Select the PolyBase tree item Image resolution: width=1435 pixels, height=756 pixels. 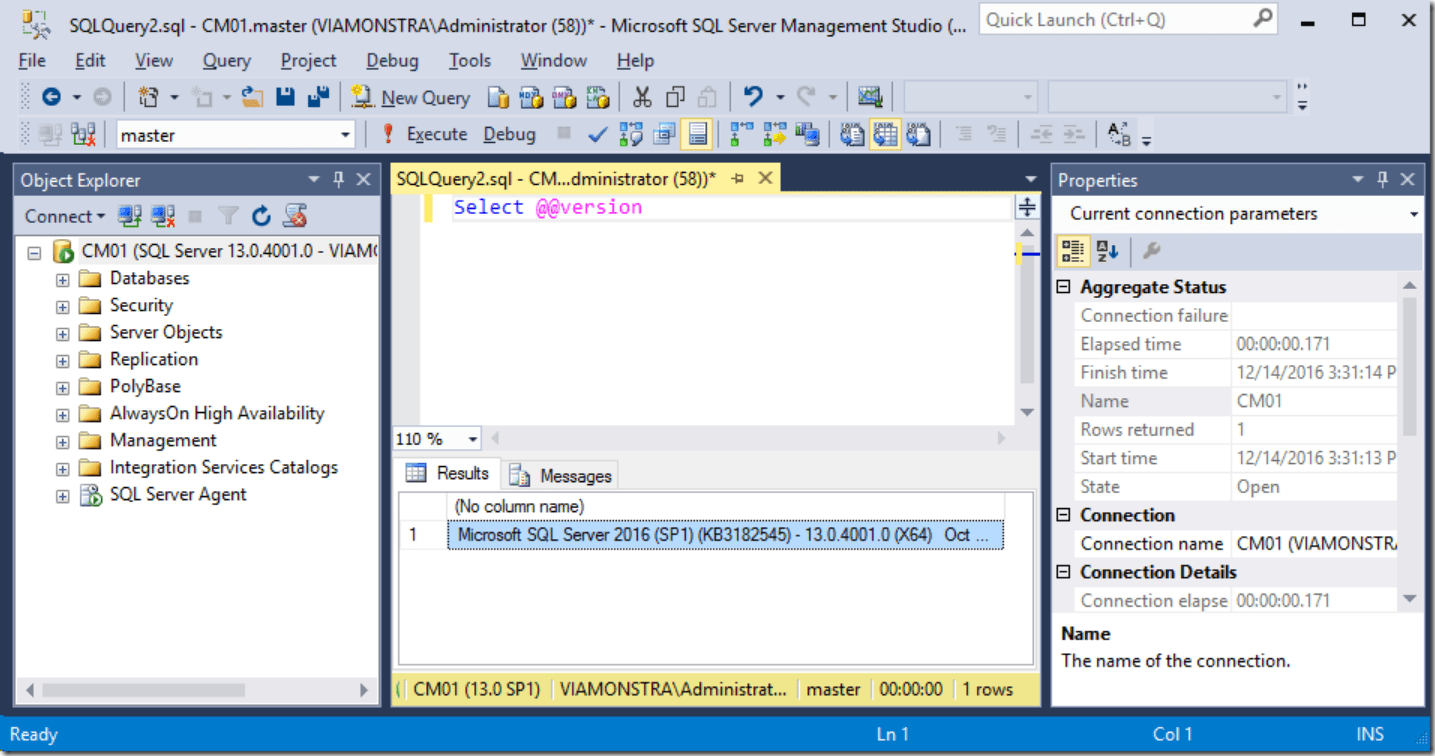(x=145, y=386)
